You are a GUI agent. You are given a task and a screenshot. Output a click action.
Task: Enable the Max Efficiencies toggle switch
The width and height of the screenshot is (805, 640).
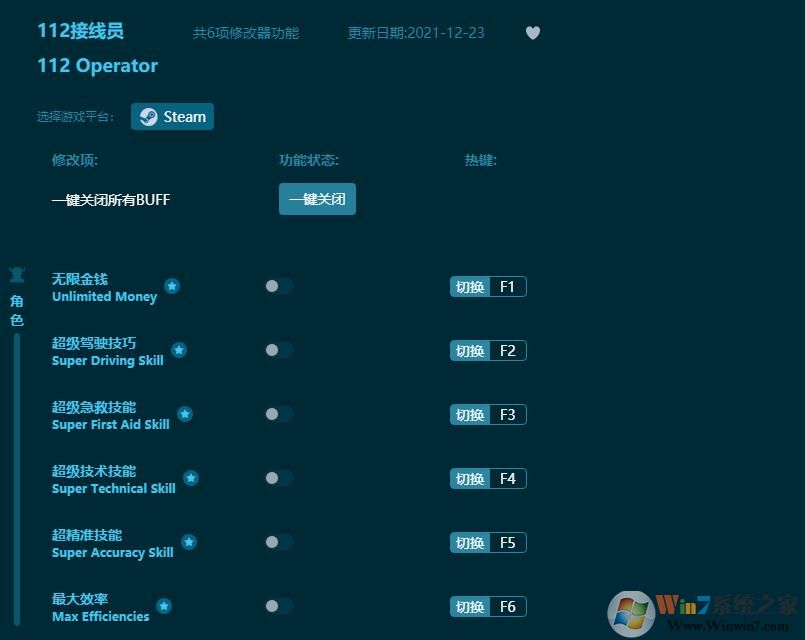[x=279, y=606]
